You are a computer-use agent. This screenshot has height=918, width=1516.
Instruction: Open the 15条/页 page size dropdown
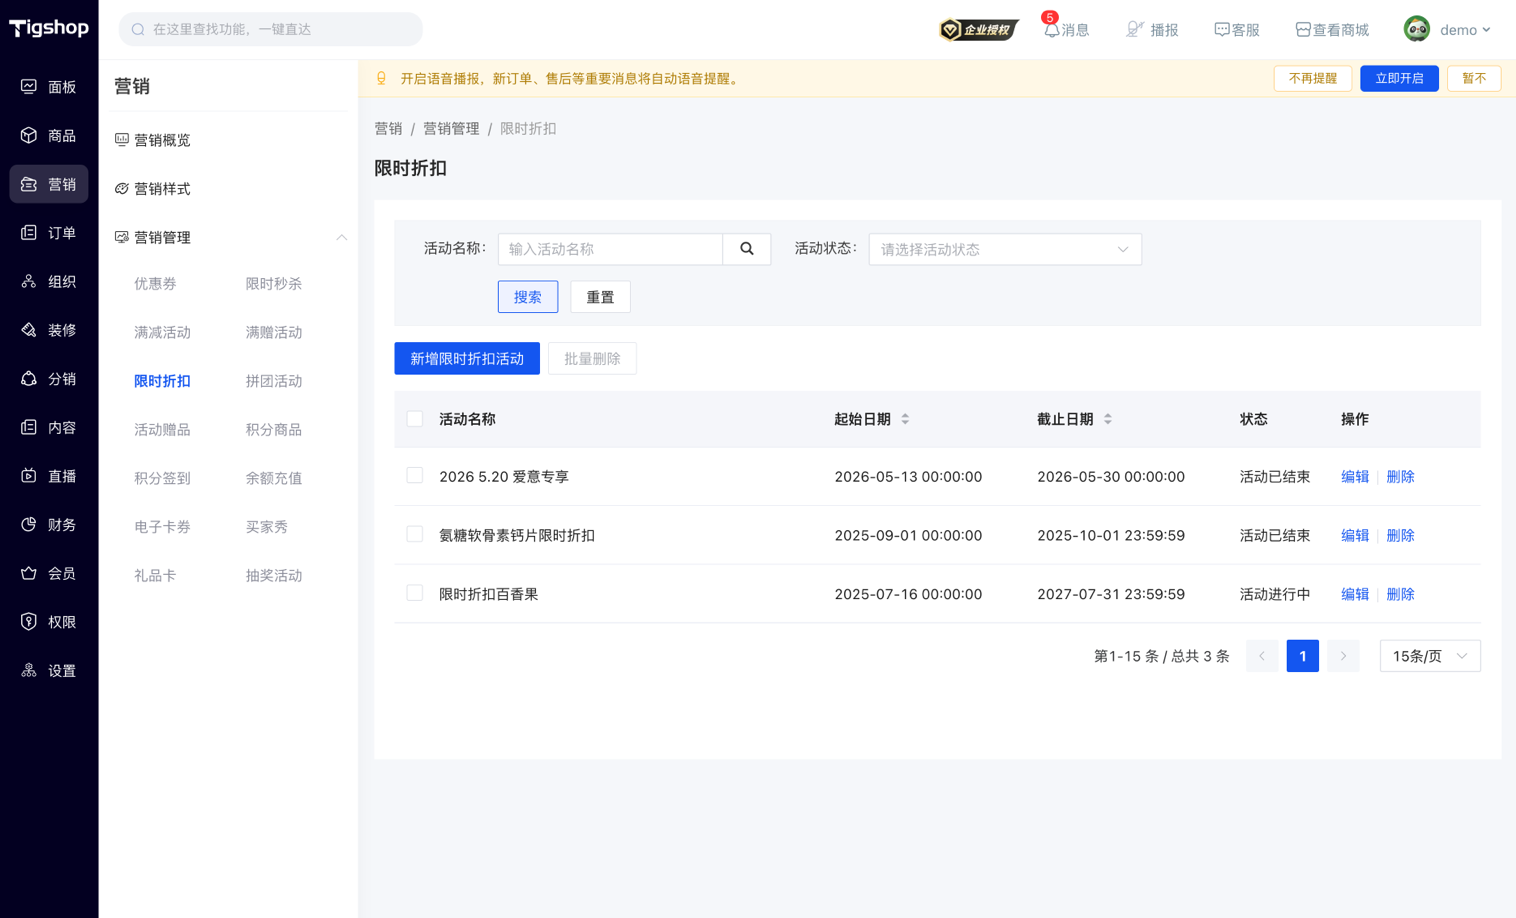[1430, 656]
